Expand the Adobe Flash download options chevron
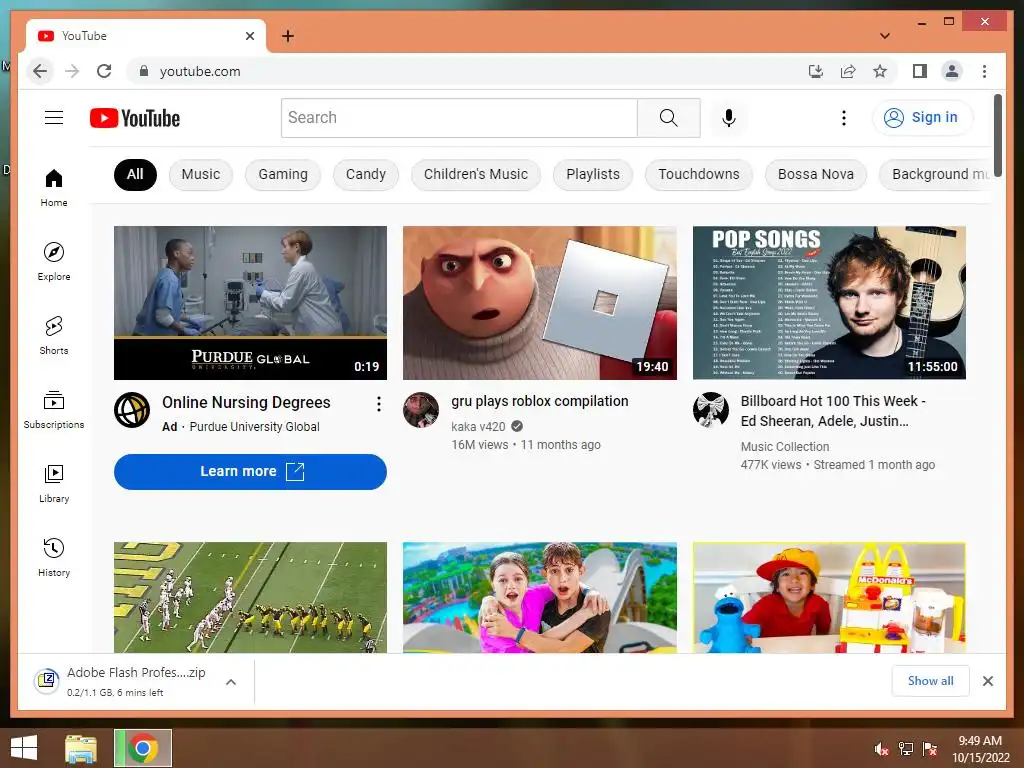The height and width of the screenshot is (768, 1024). [231, 682]
